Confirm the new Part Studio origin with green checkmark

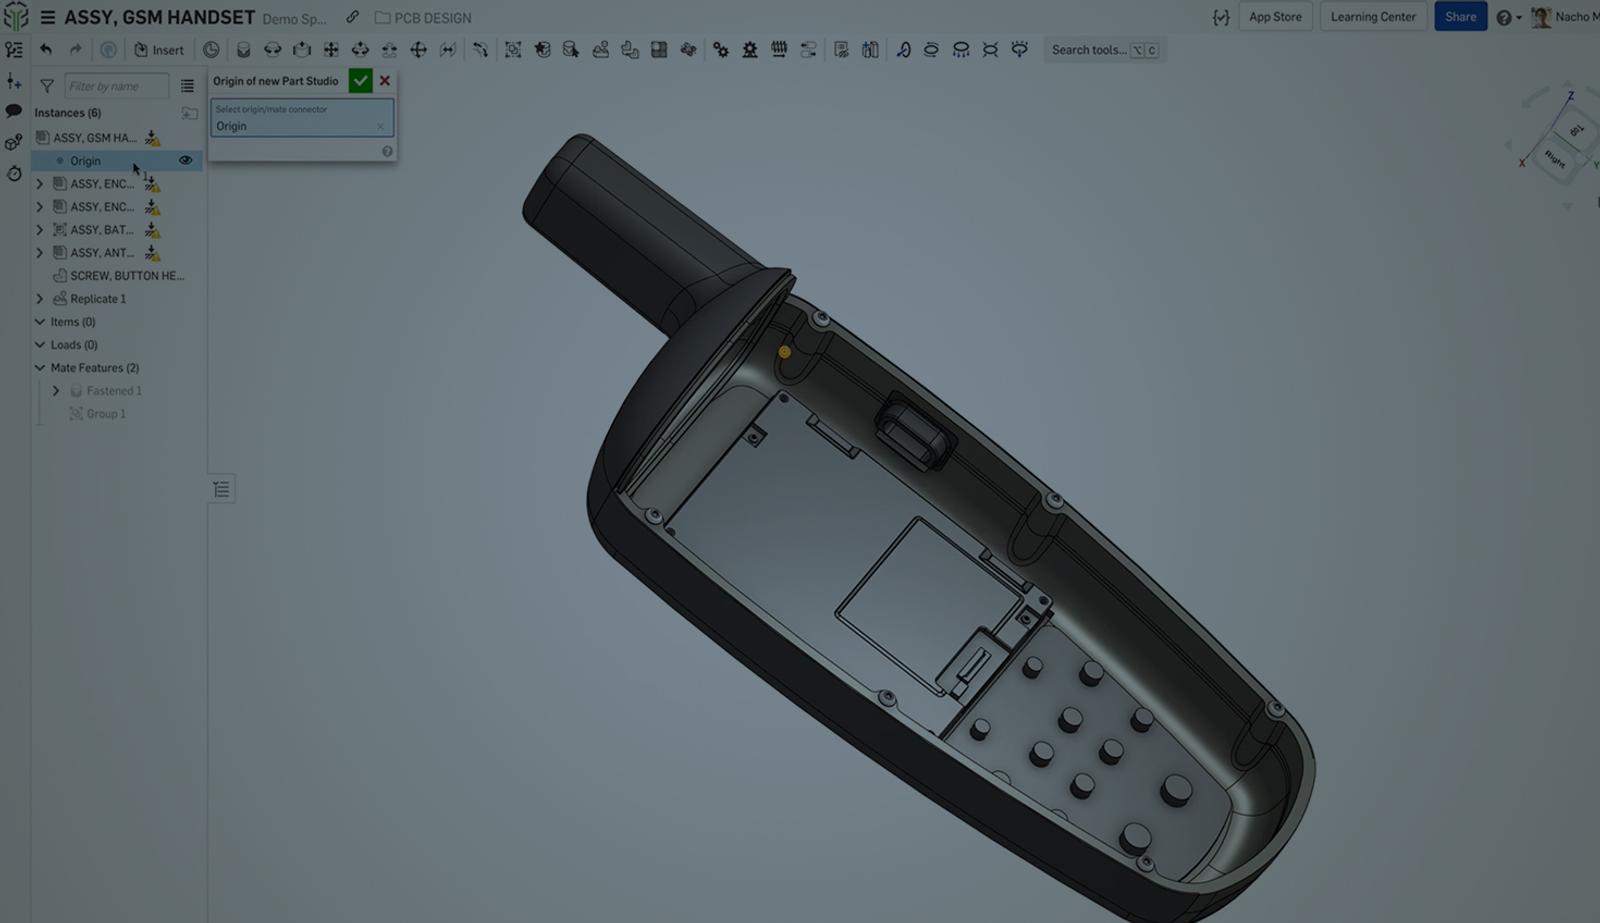tap(360, 80)
